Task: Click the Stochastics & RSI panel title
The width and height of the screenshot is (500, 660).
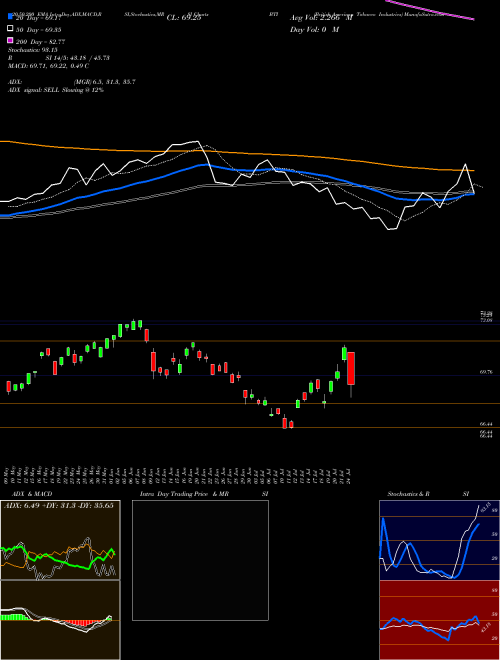Action: tap(428, 494)
